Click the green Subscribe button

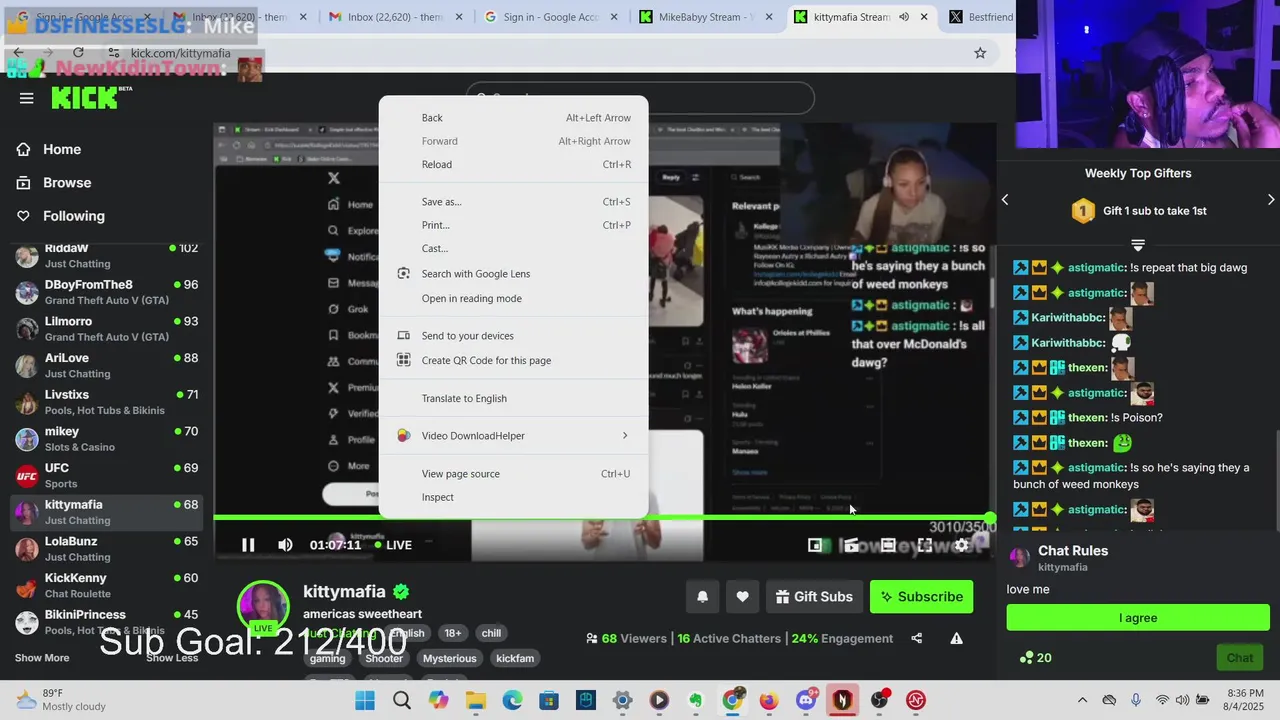[x=921, y=597]
